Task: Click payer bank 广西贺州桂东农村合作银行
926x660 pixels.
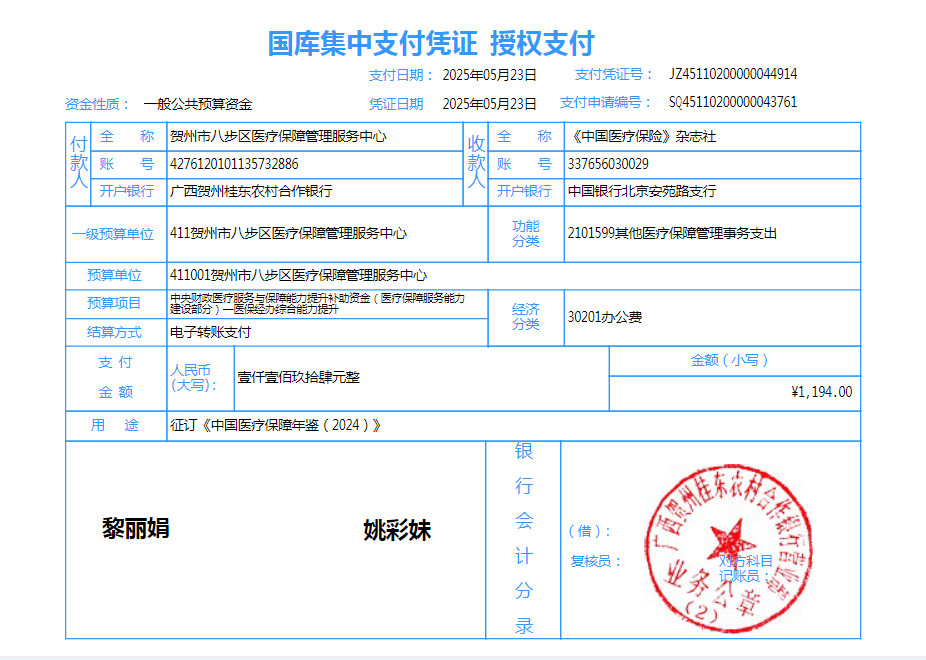Action: pyautogui.click(x=251, y=191)
